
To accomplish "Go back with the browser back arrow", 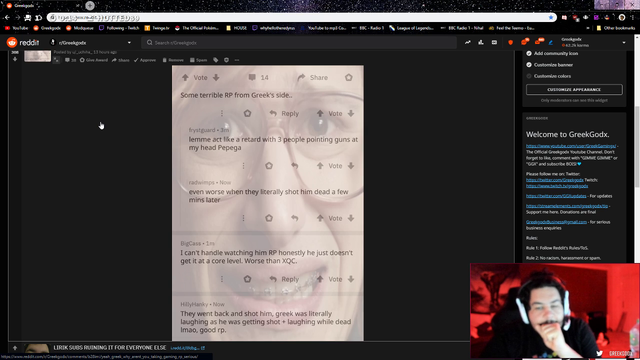I will click(x=7, y=18).
